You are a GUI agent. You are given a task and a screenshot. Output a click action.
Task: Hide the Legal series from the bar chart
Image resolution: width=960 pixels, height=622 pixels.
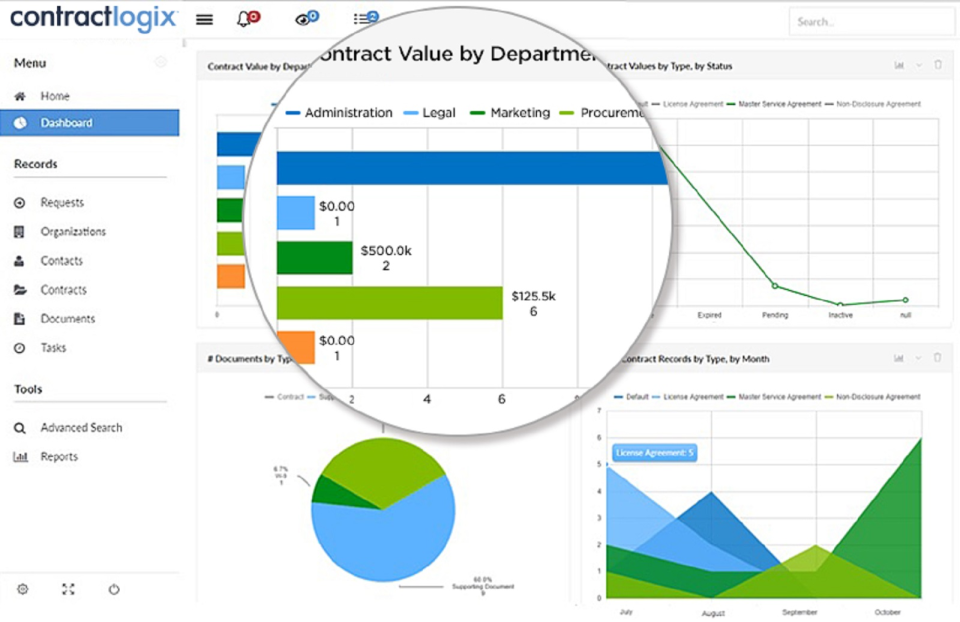[x=430, y=113]
